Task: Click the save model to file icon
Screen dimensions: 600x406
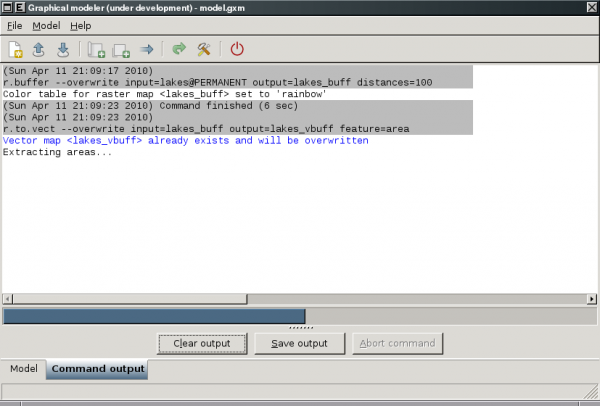Action: point(61,48)
